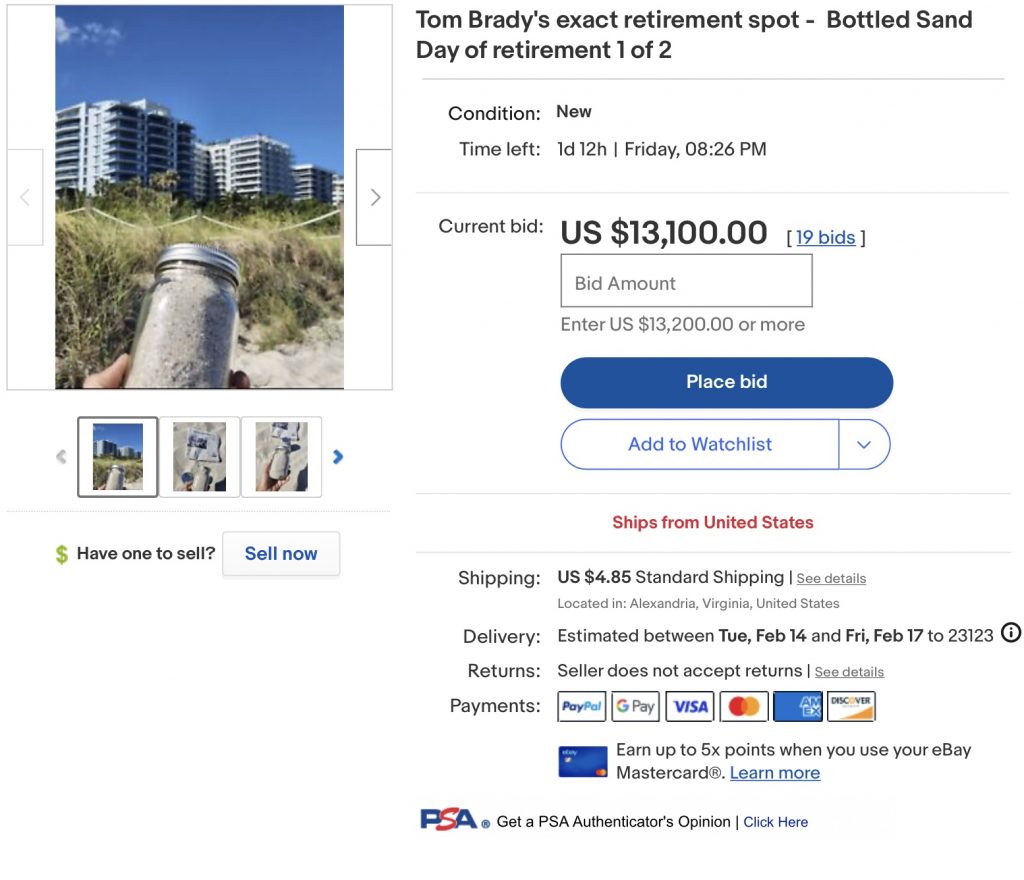Click the Place bid button
The height and width of the screenshot is (880, 1024).
click(x=726, y=381)
